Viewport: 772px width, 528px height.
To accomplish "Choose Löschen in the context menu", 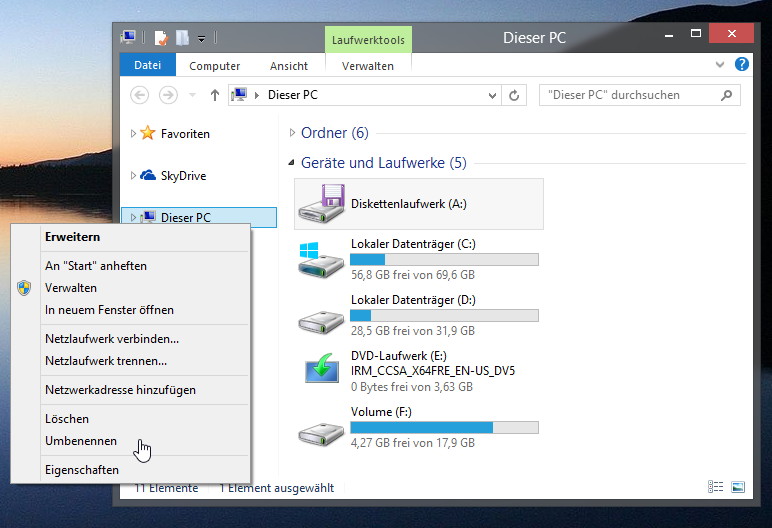I will point(130,419).
